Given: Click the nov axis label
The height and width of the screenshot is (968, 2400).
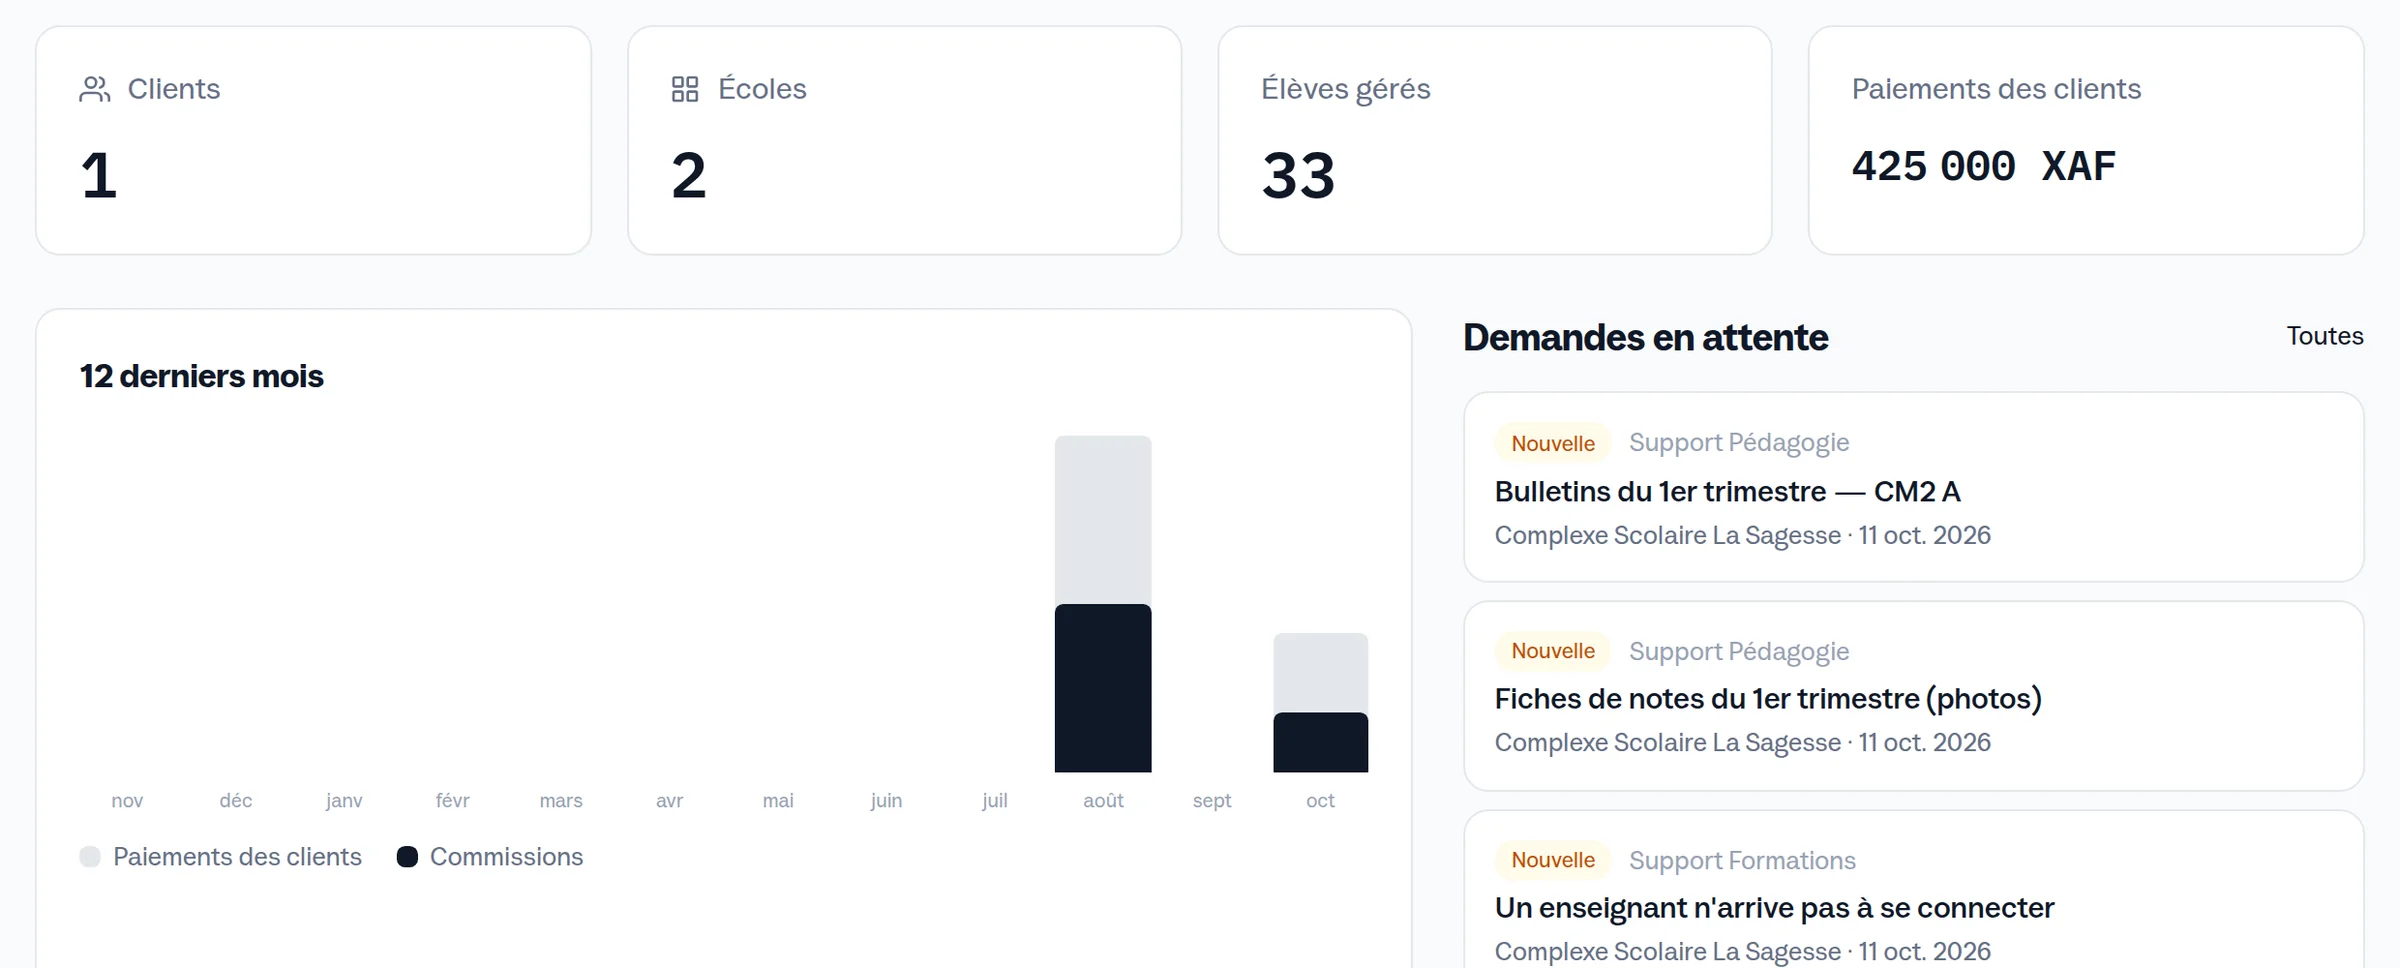Looking at the screenshot, I should pyautogui.click(x=127, y=800).
